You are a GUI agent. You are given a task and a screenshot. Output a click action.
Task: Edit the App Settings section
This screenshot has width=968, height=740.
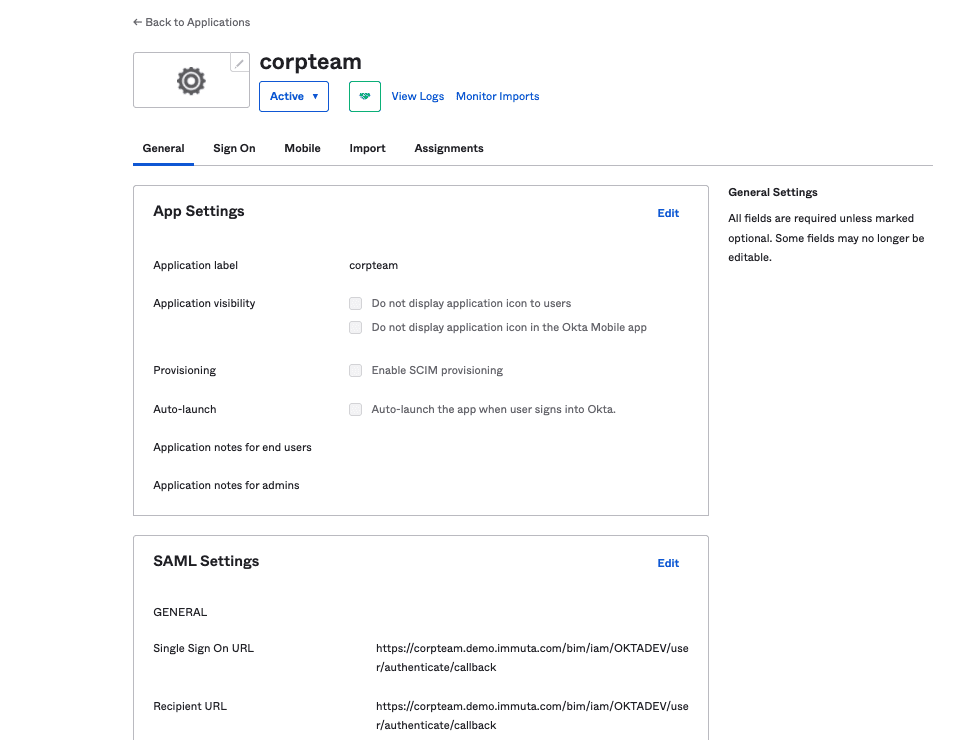[668, 213]
